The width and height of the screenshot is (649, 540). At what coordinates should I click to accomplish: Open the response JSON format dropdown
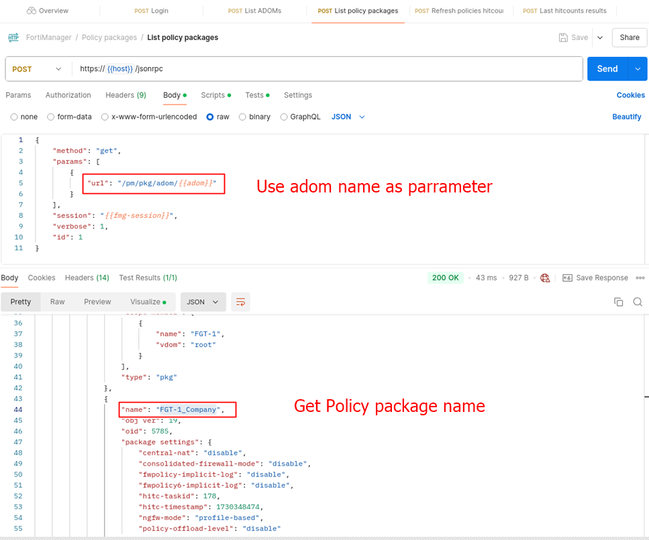(201, 301)
